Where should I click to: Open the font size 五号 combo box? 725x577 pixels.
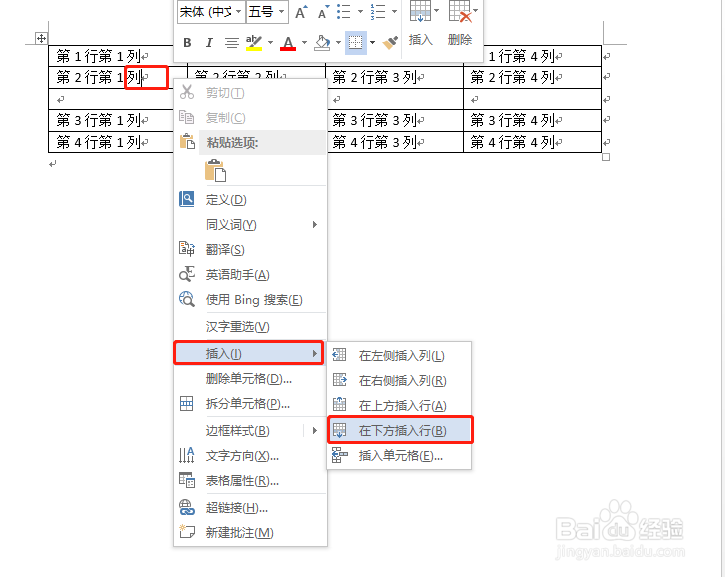coord(267,12)
